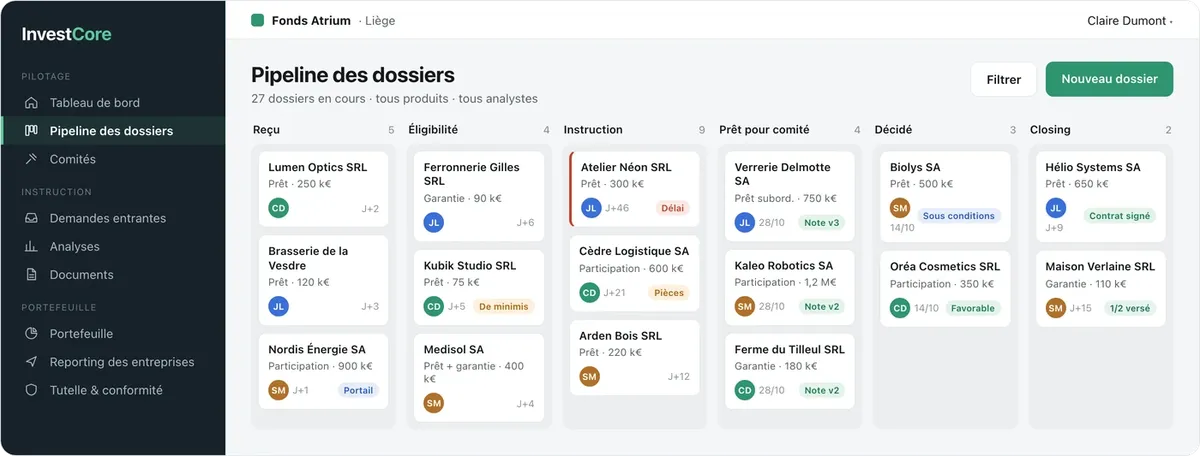
Task: Click the Reçu column header
Action: 267,129
